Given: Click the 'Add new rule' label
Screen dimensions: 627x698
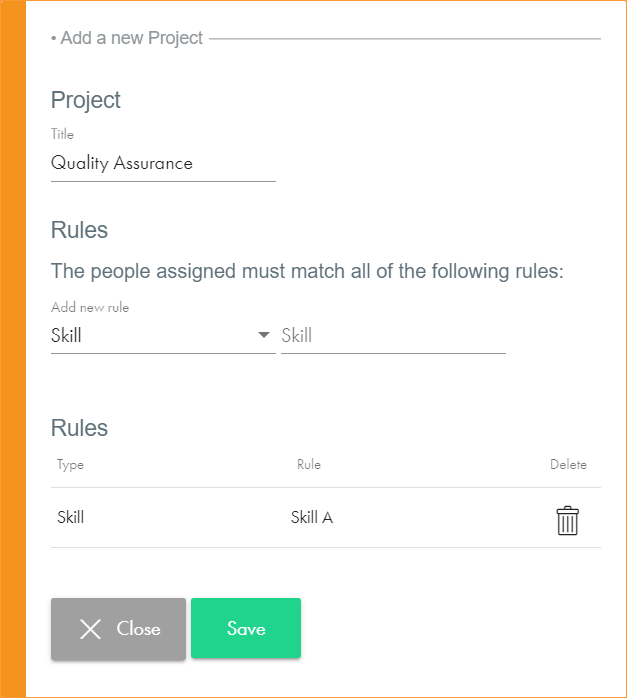Looking at the screenshot, I should coord(90,308).
